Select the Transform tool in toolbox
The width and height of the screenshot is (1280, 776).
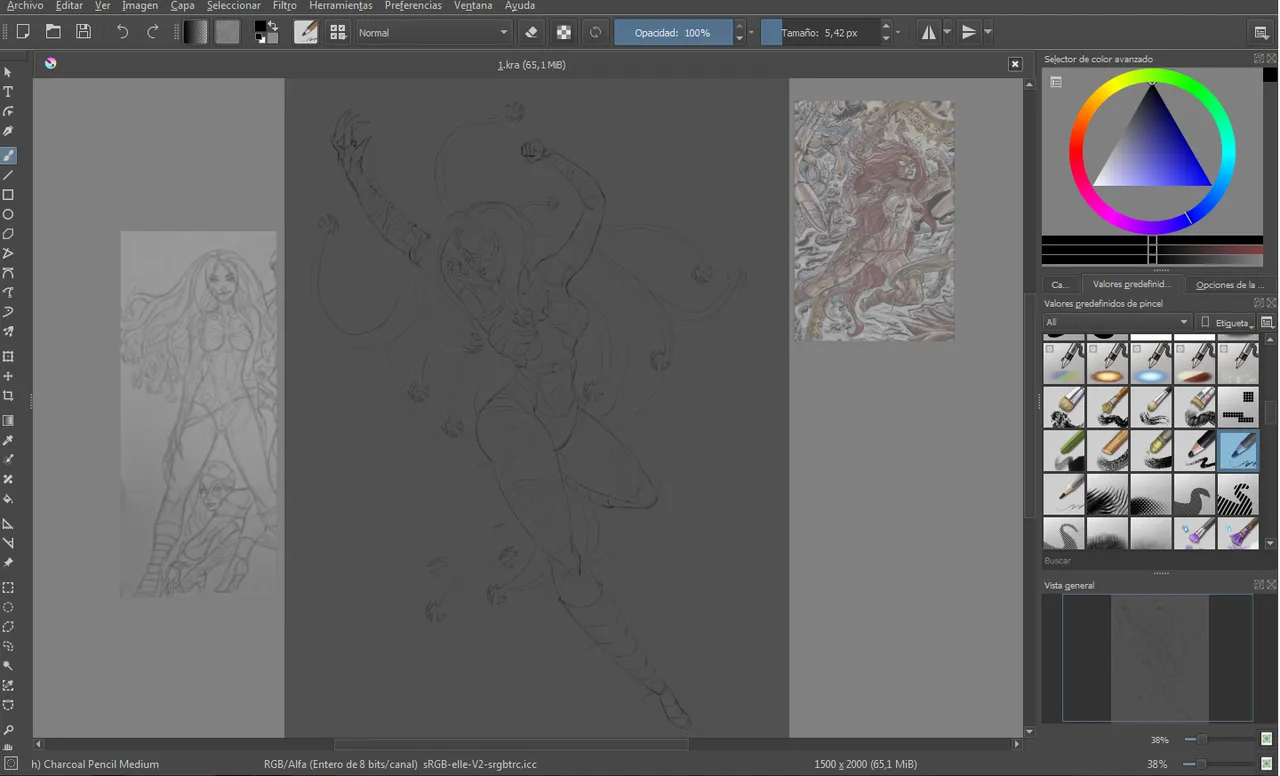pyautogui.click(x=8, y=357)
